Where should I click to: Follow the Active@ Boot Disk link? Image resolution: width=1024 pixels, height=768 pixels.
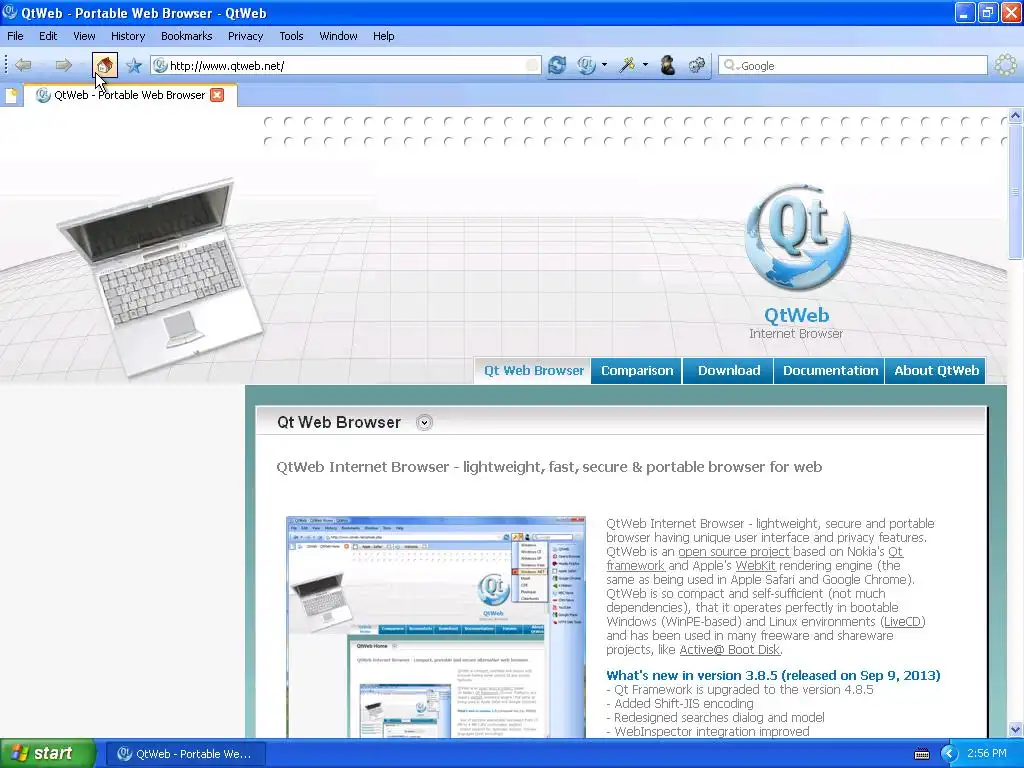pyautogui.click(x=729, y=650)
